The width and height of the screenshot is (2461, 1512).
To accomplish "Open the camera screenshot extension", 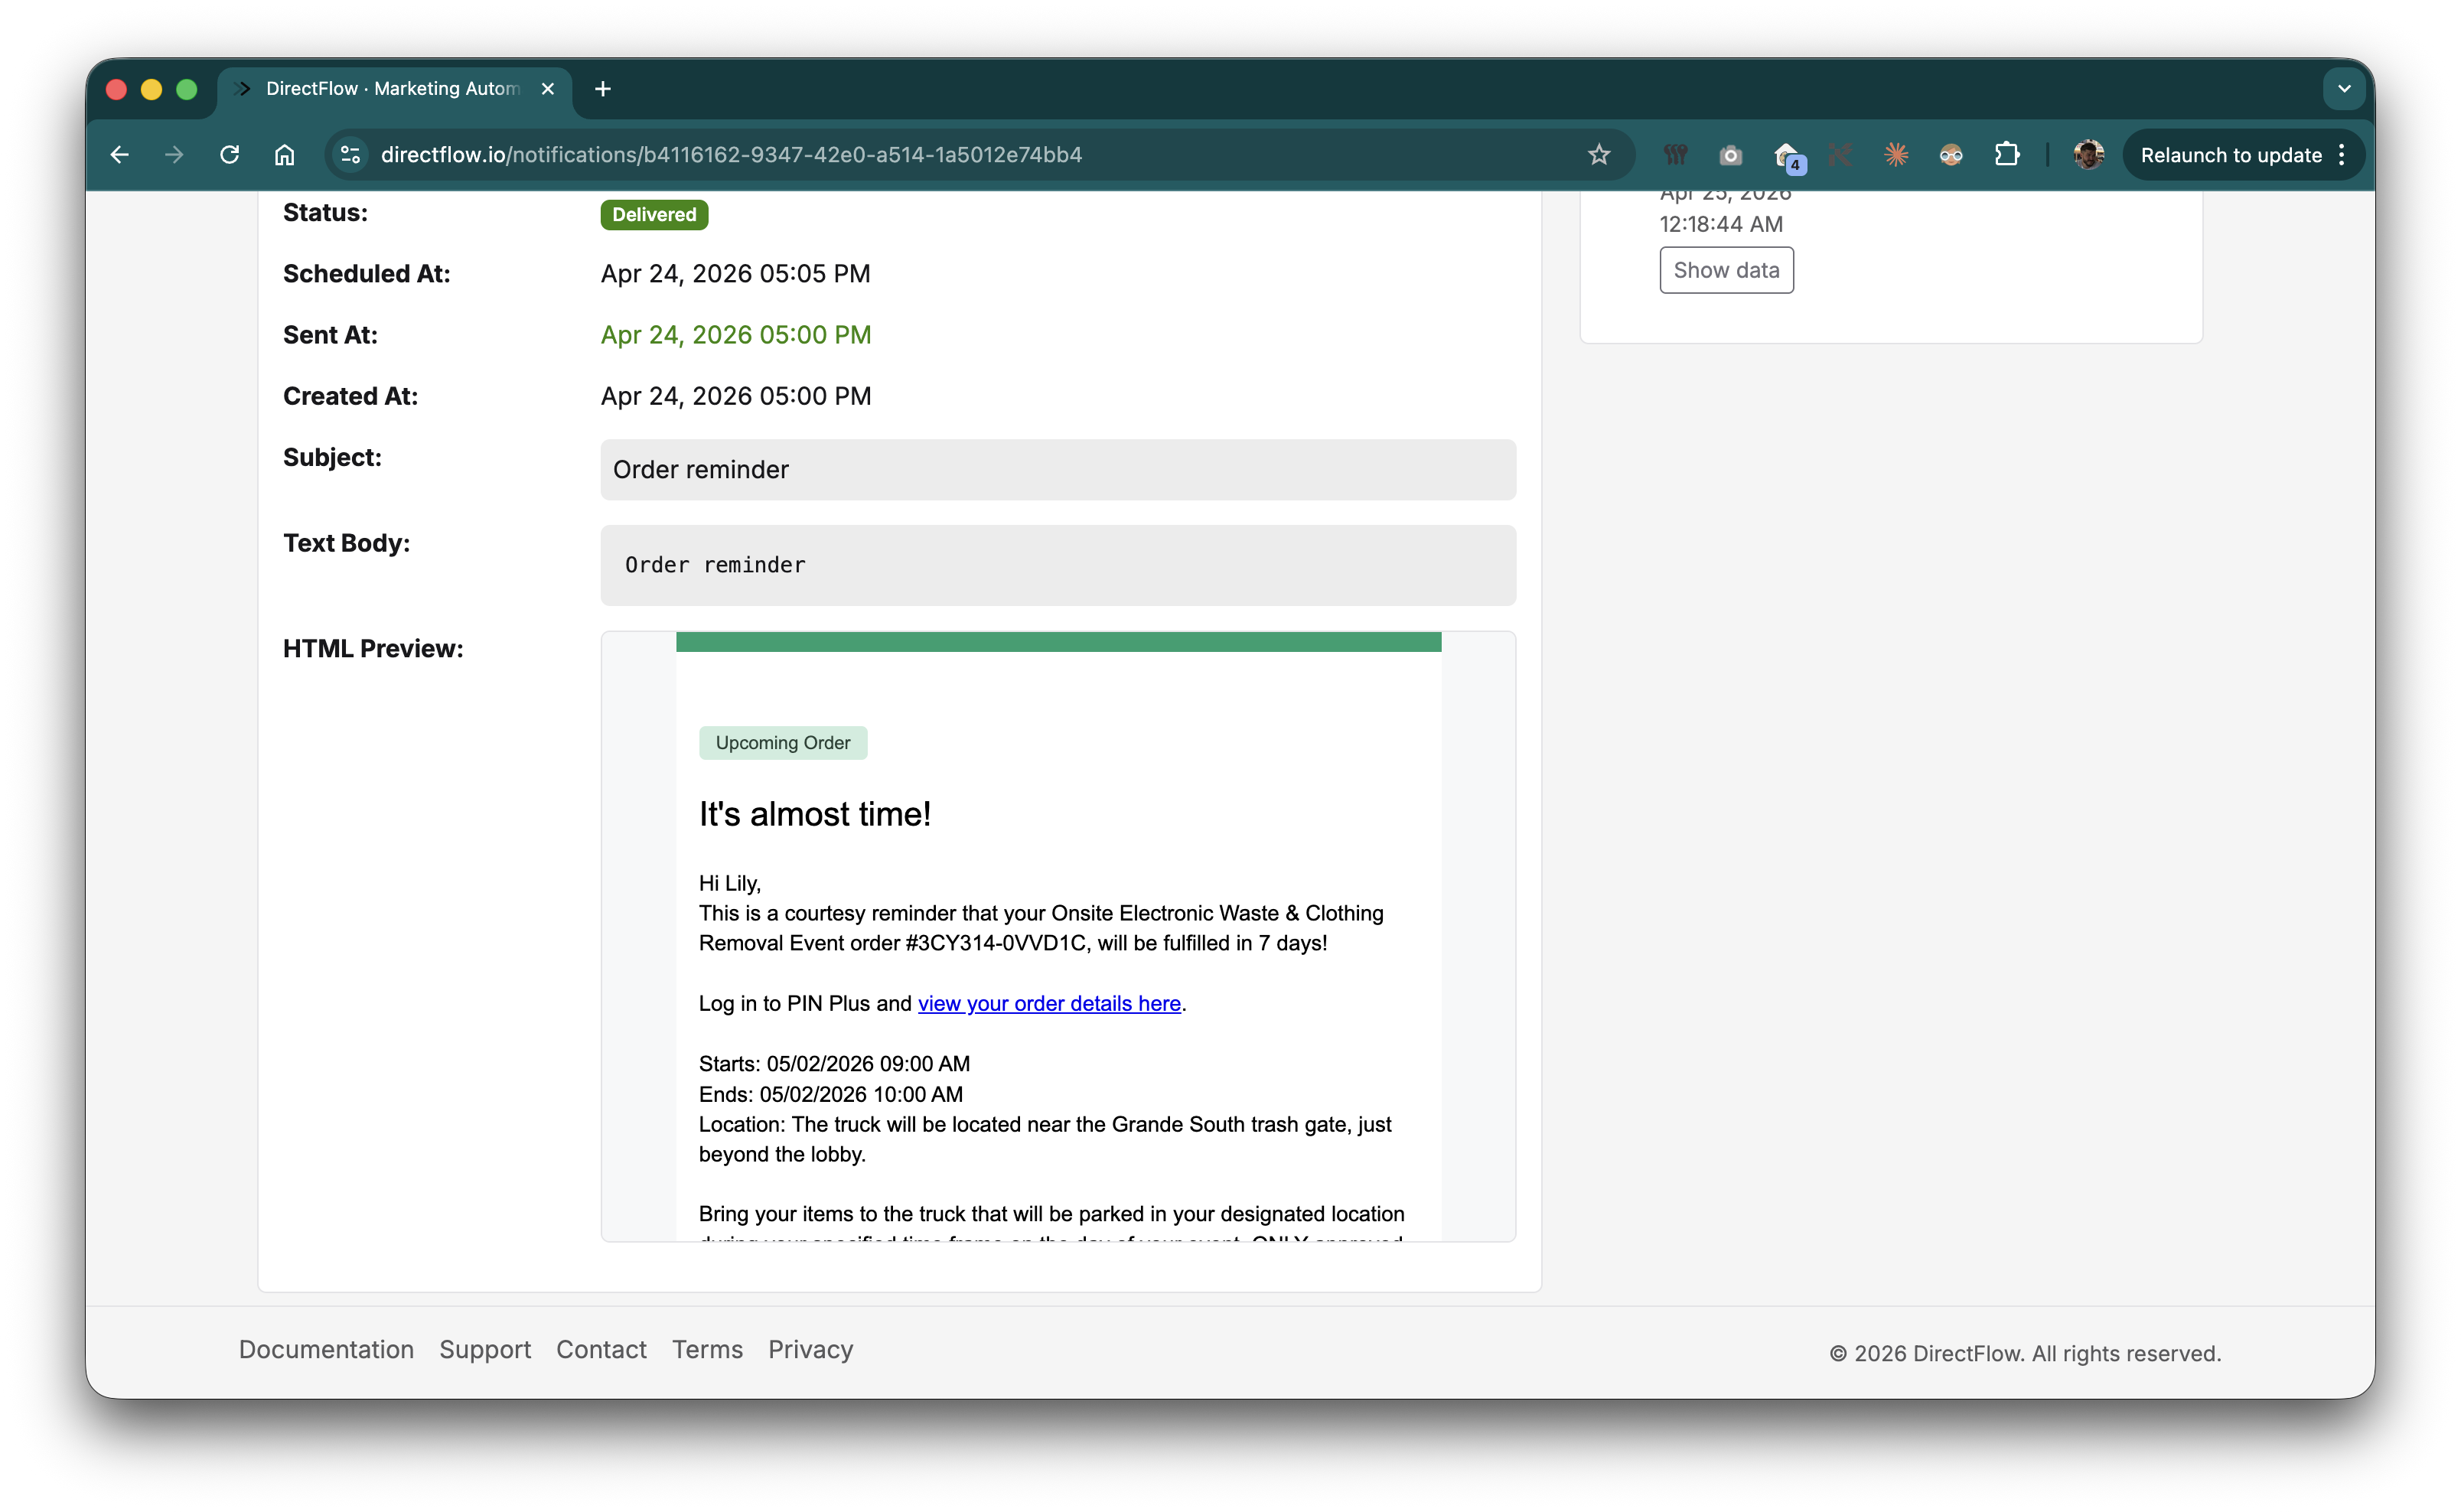I will pyautogui.click(x=1730, y=155).
